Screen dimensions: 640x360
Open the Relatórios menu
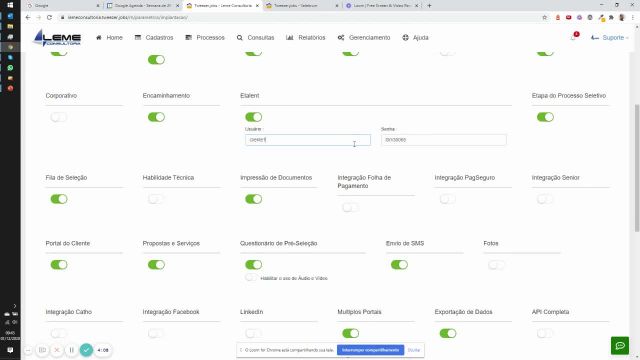click(306, 38)
